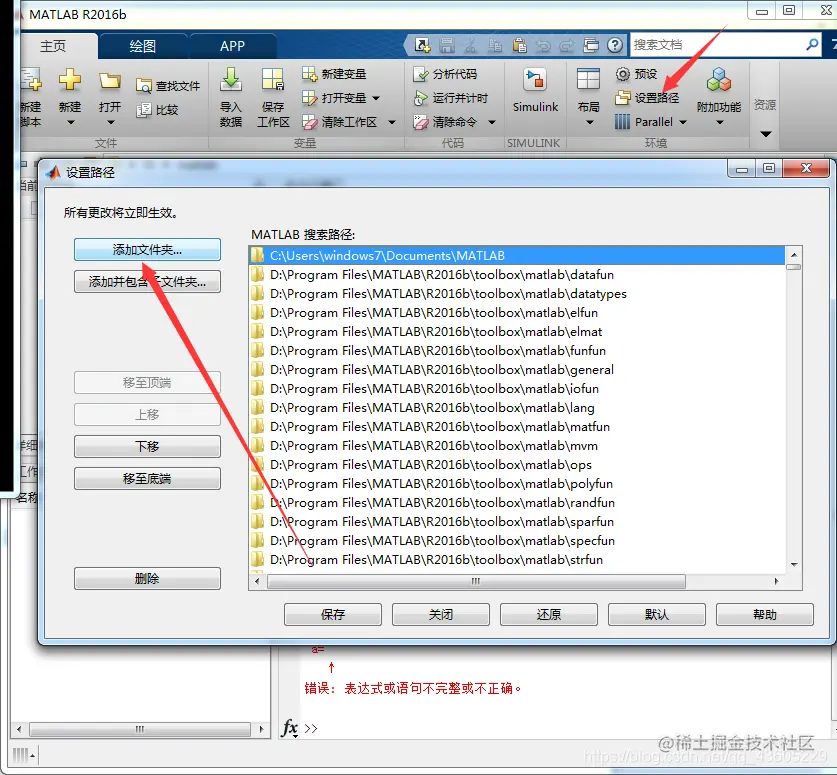Select the toolbox\matlab\elmat path row
837x775 pixels.
[517, 332]
